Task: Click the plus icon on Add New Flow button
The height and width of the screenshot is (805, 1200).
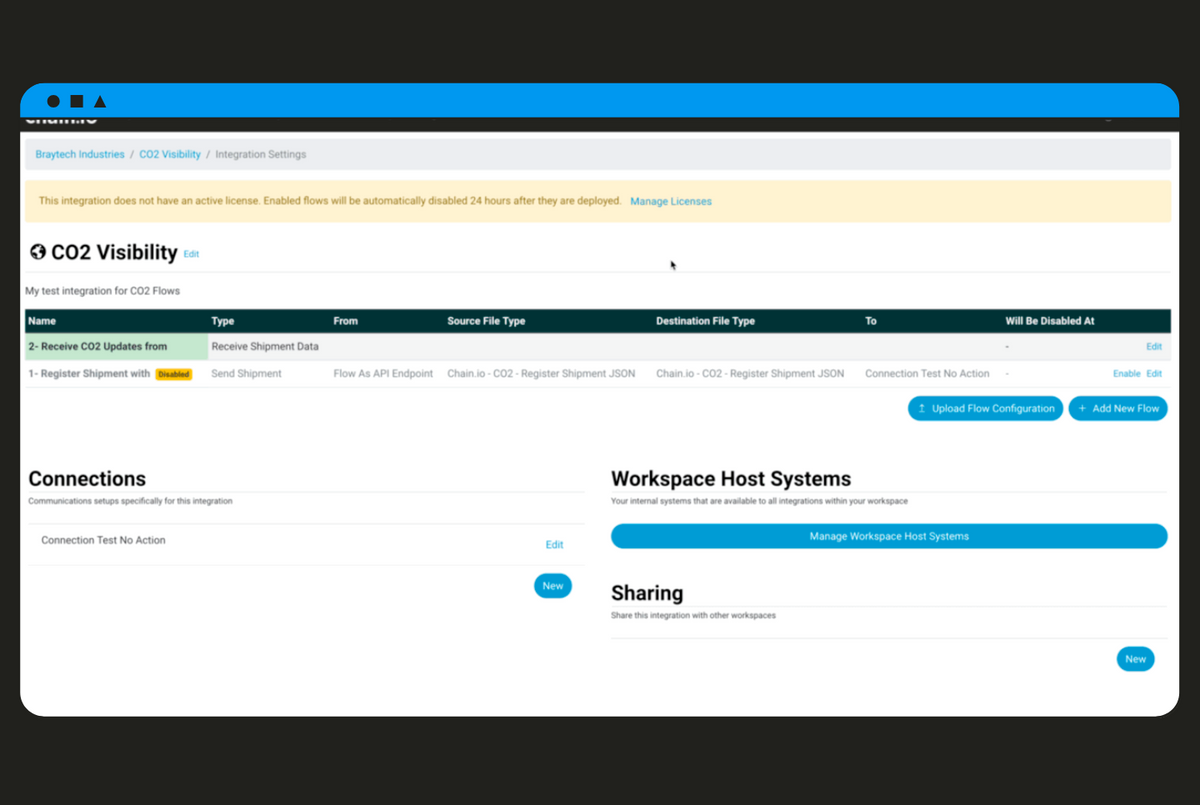Action: coord(1082,408)
